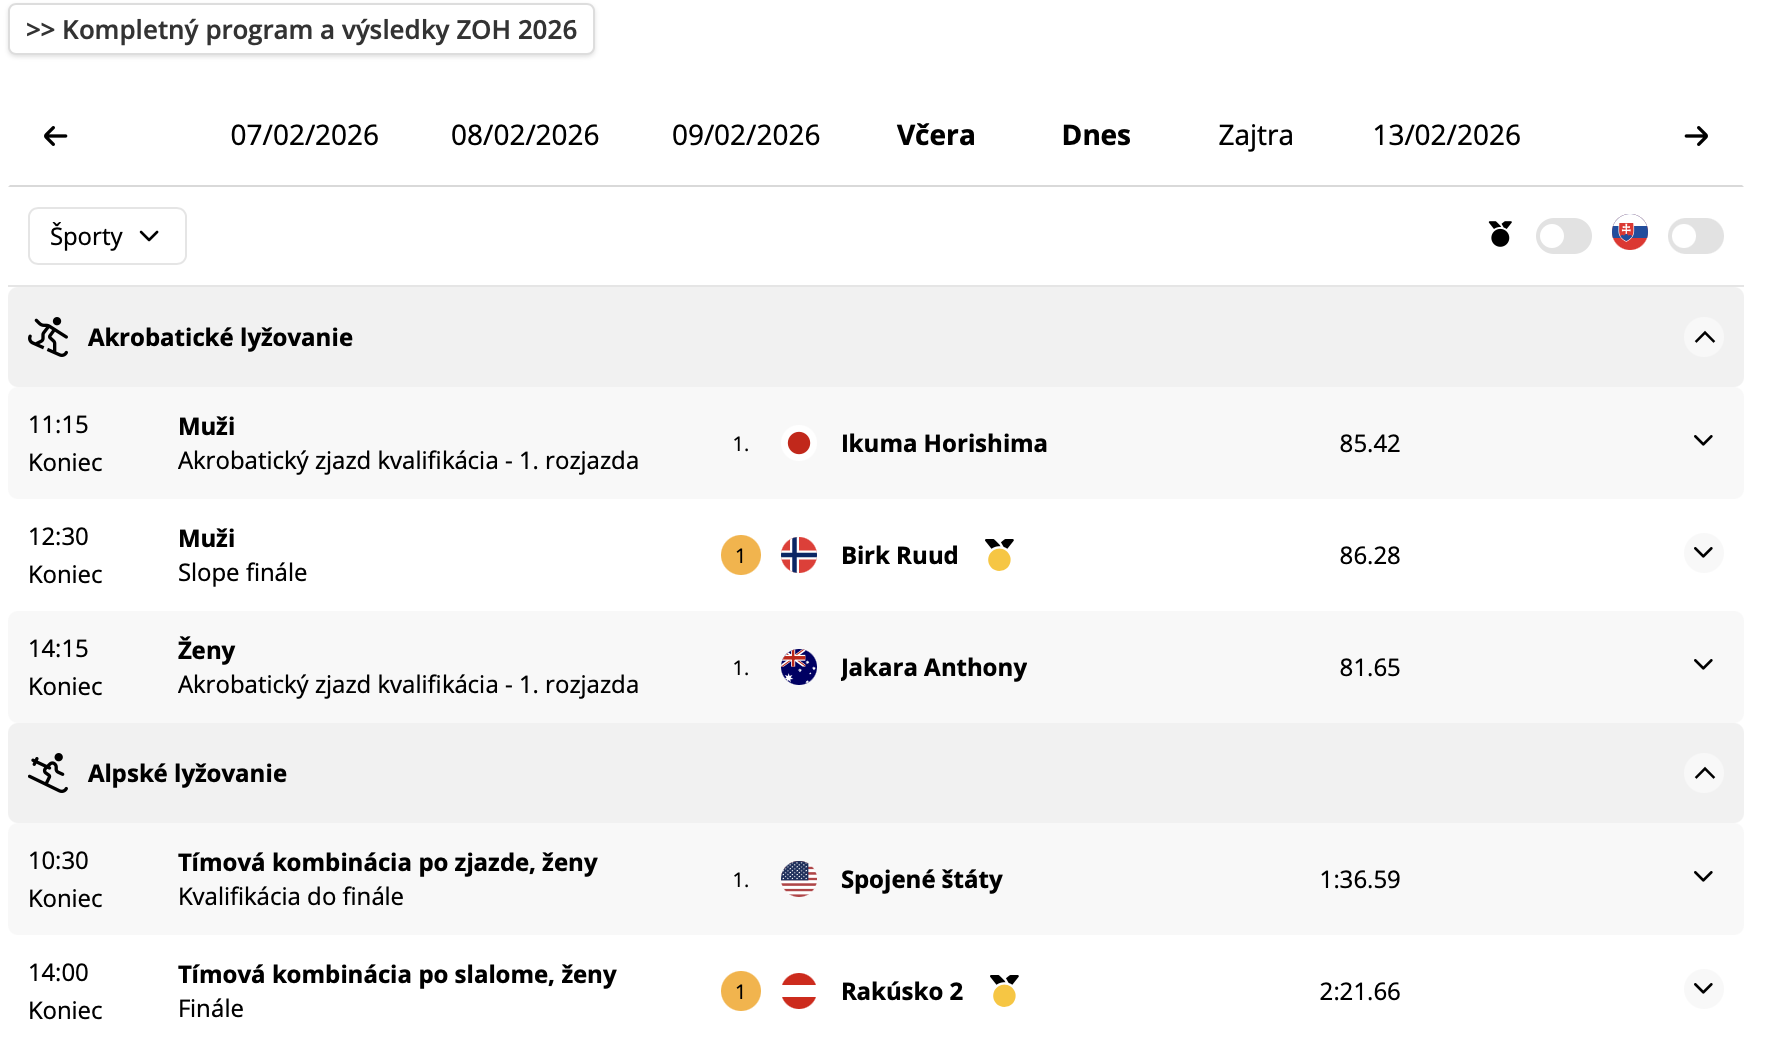Expand the Ikuma Horishima result row

coord(1703,441)
